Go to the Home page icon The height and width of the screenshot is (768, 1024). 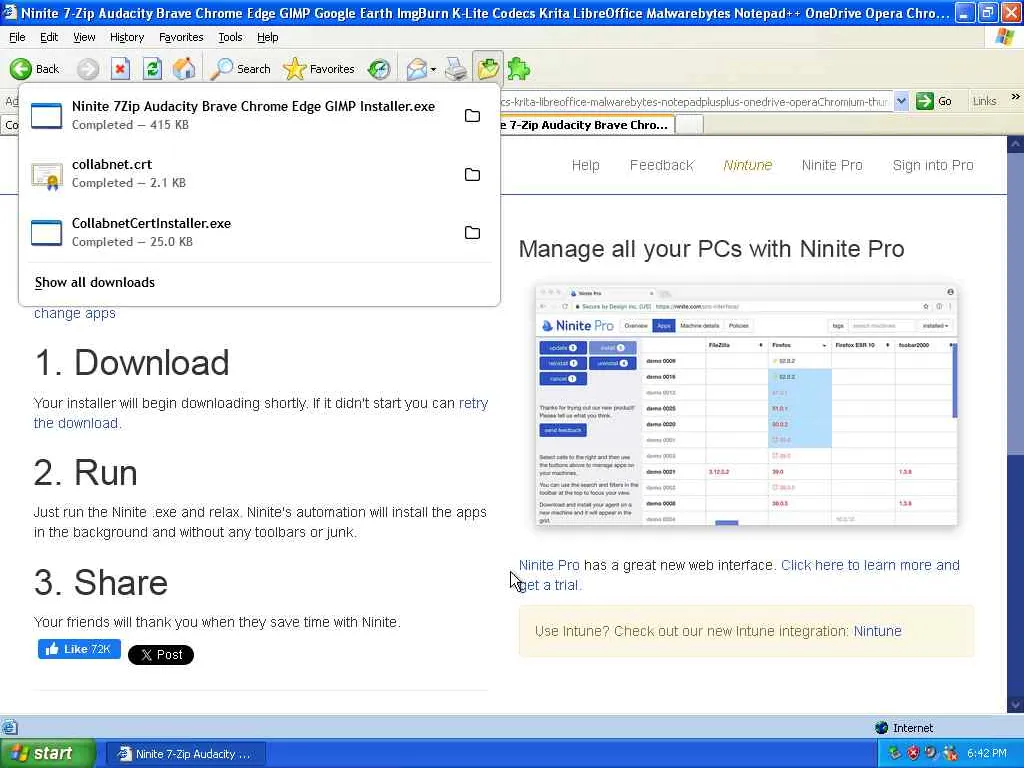coord(184,69)
